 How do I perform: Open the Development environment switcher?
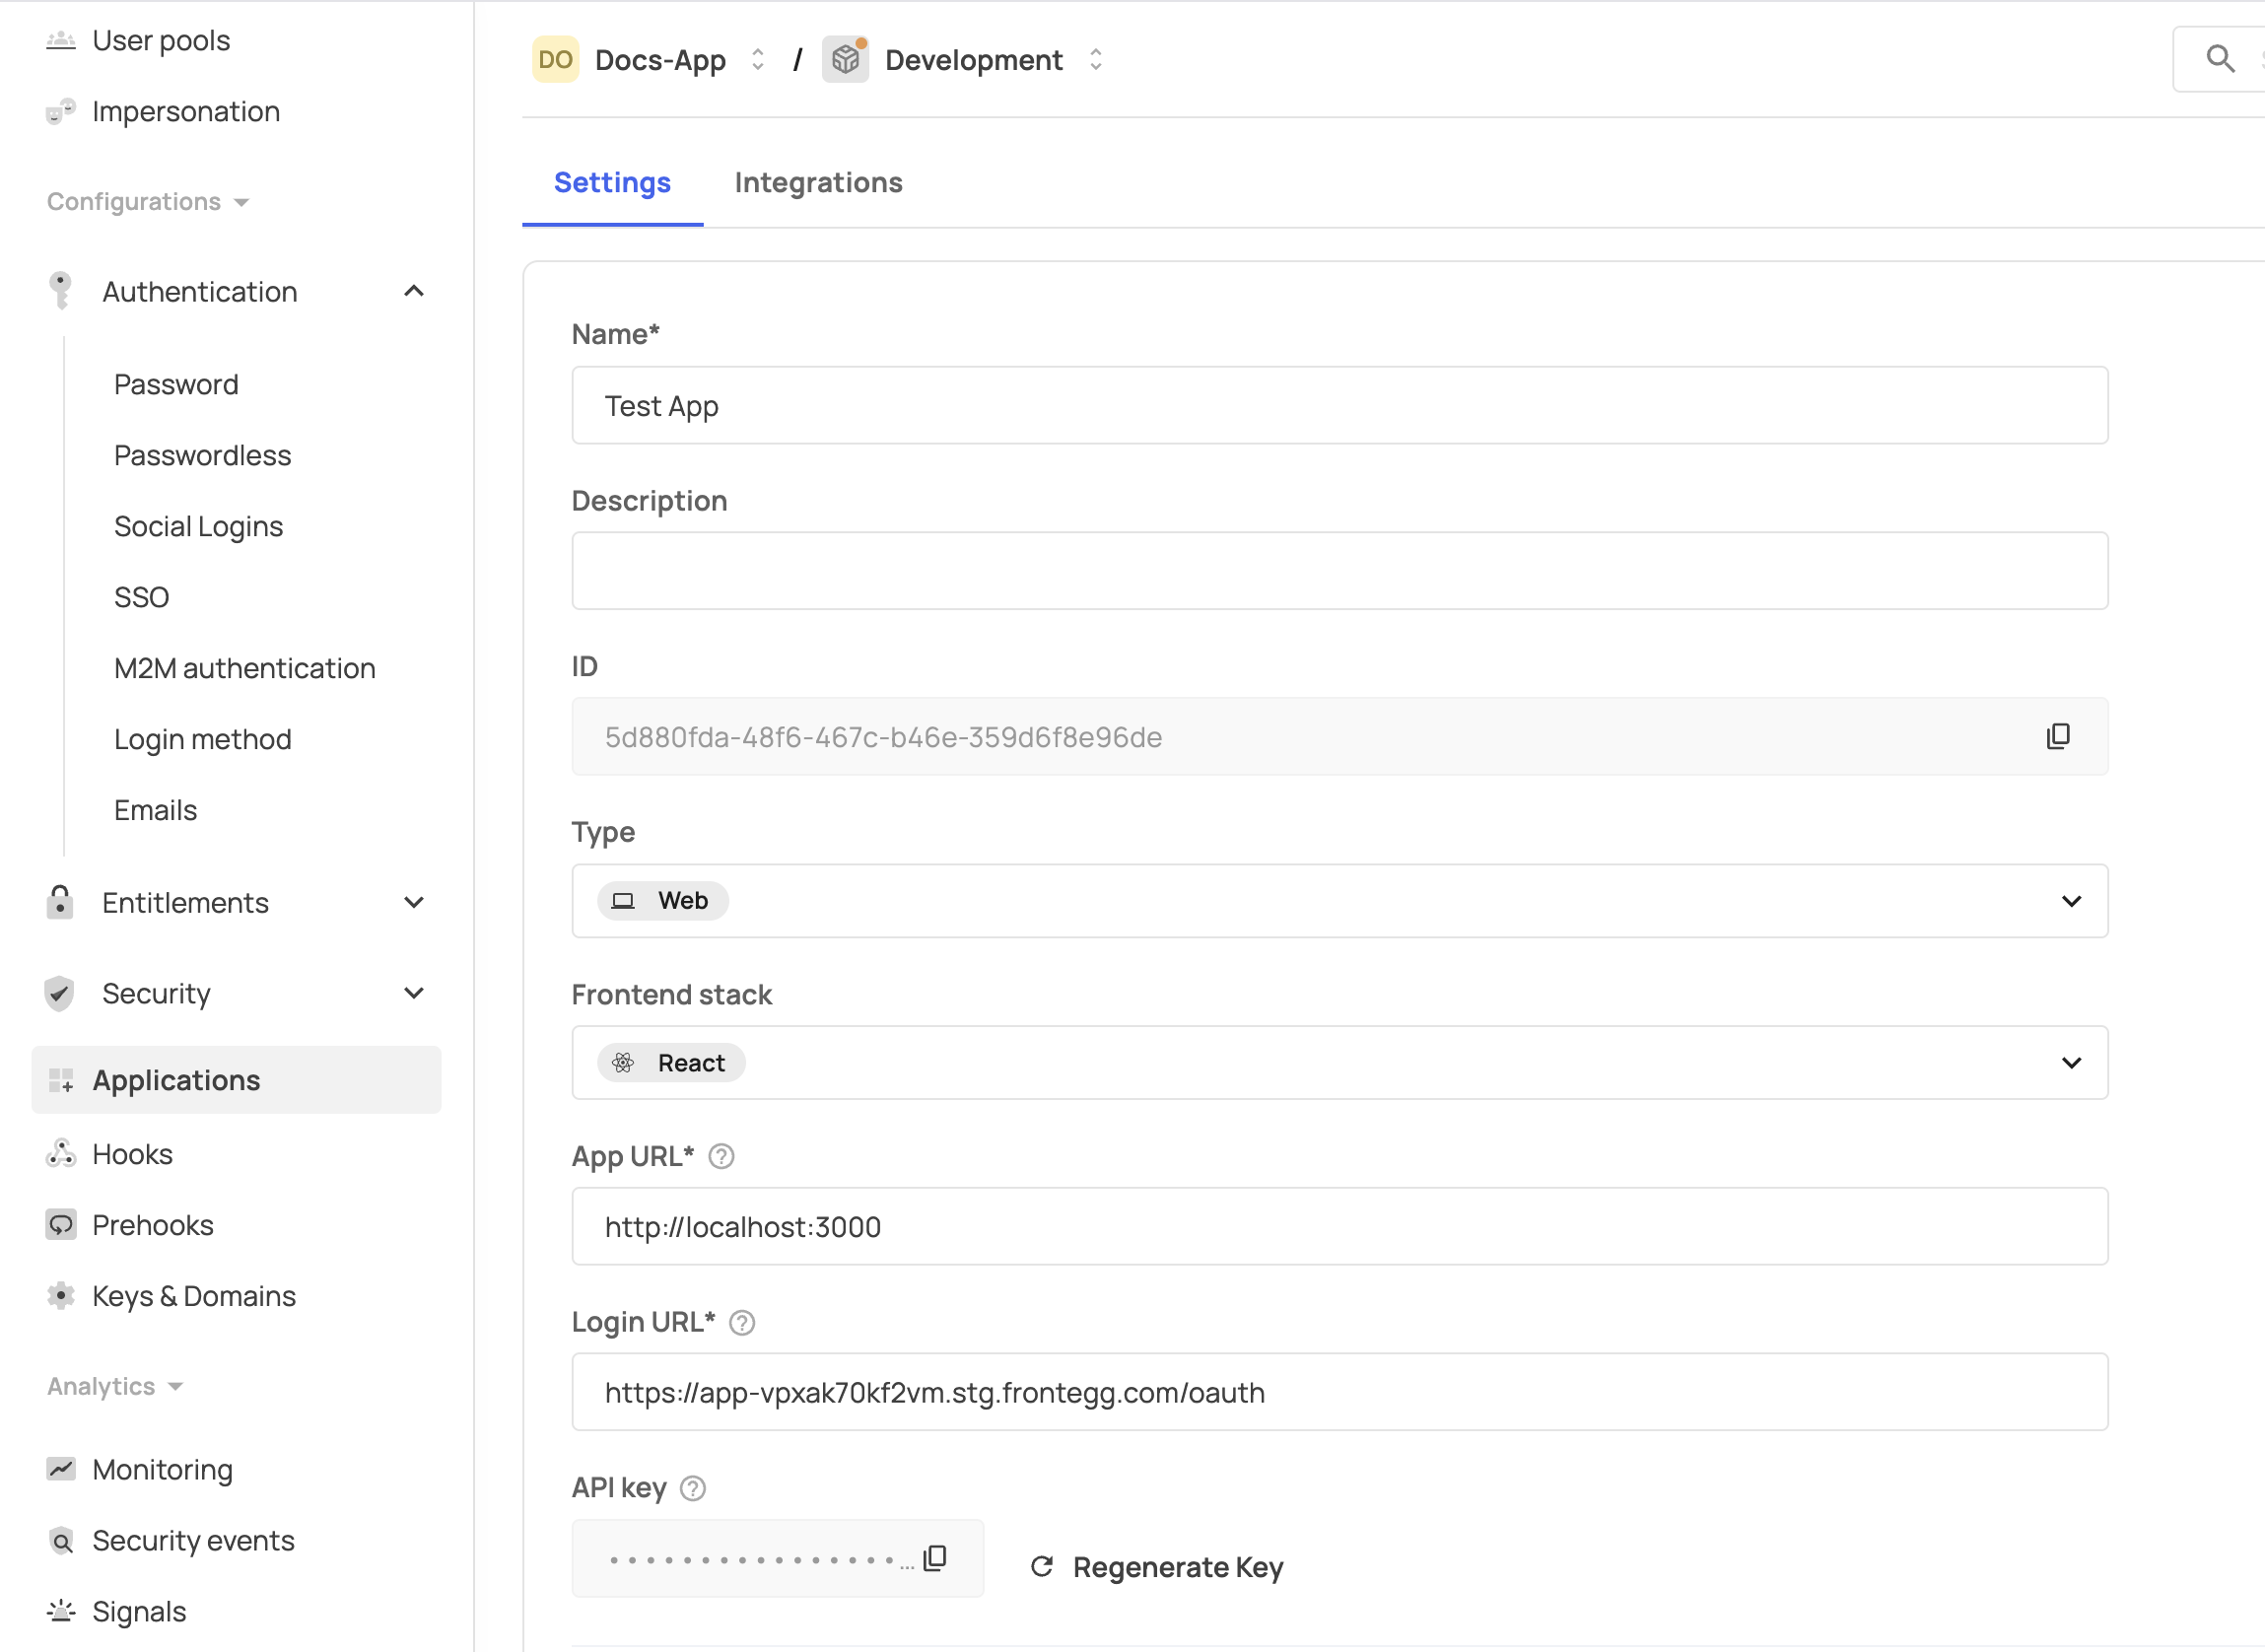(973, 60)
